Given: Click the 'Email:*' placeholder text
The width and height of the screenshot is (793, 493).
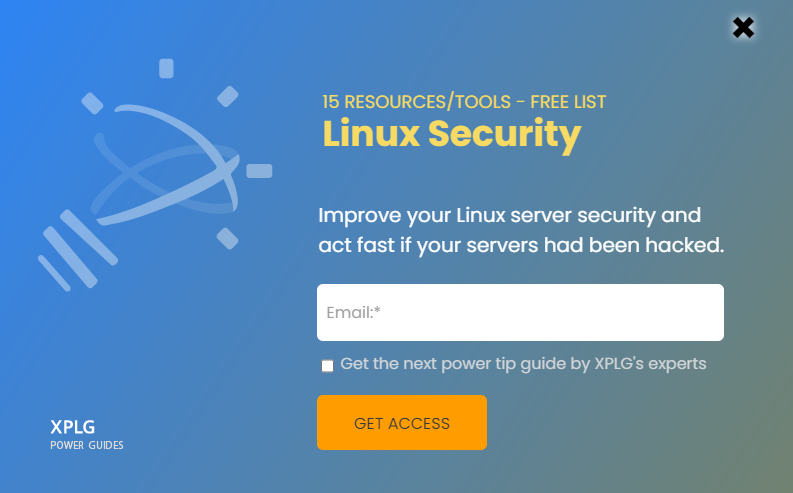Looking at the screenshot, I should 354,312.
